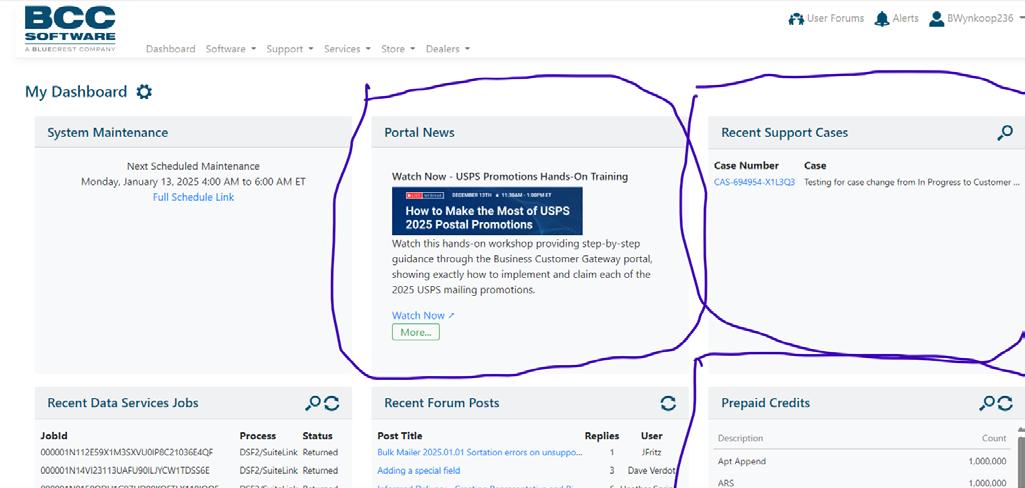Open Bulk Mailer 2025.01.01 Sortation errors post
This screenshot has width=1025, height=488.
[x=480, y=452]
